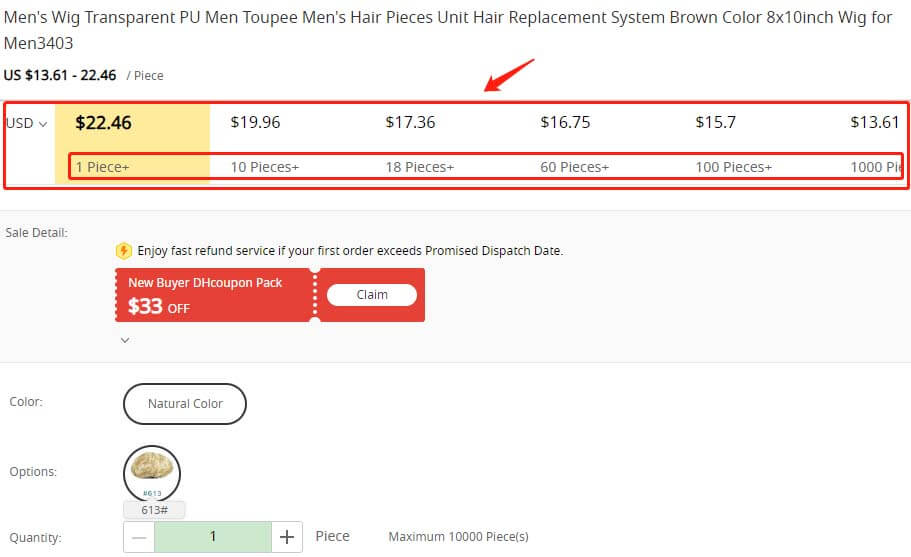Choose the #613 hair swatch thumbnail
Image resolution: width=911 pixels, height=557 pixels.
point(152,473)
